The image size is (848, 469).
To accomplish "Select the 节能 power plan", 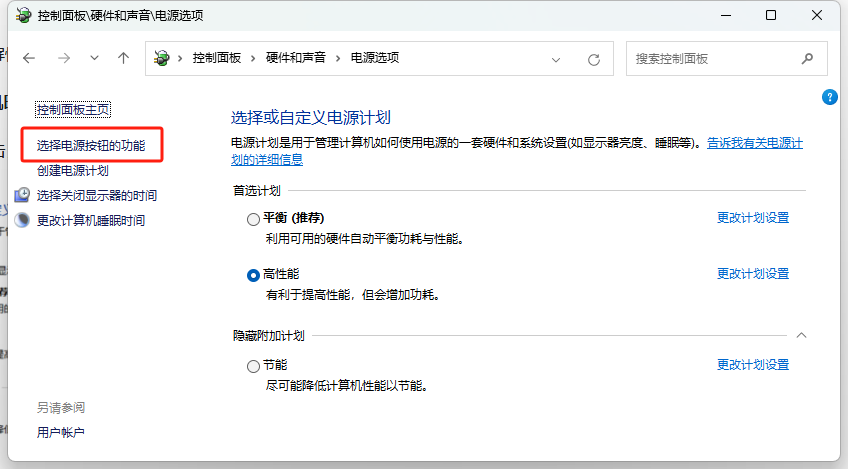I will [253, 366].
